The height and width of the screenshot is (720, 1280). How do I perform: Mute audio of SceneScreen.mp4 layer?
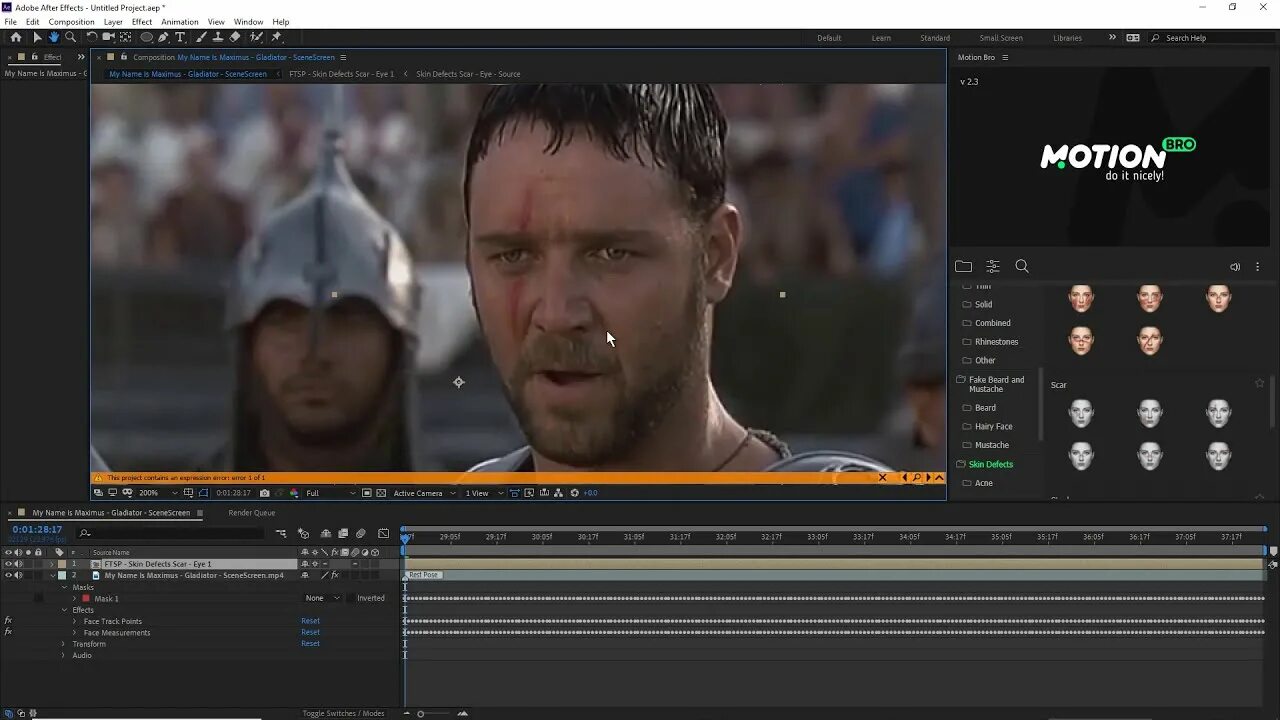click(18, 575)
